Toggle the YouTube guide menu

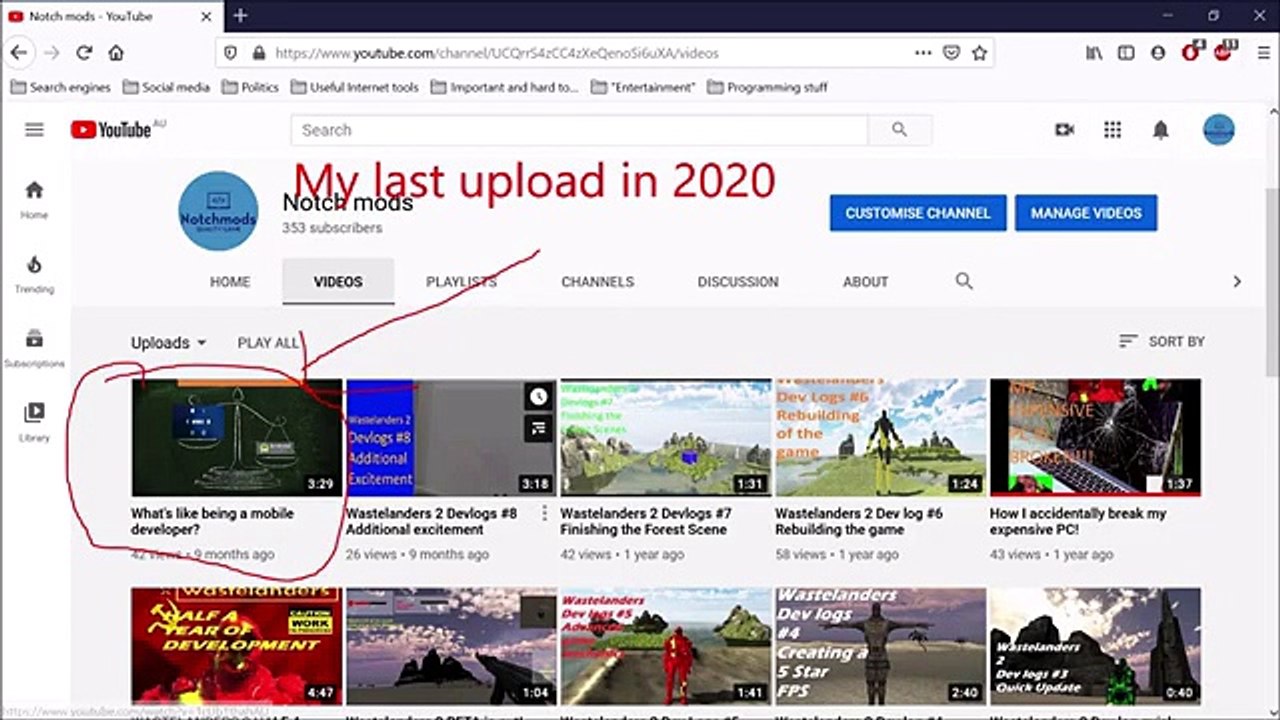tap(35, 129)
